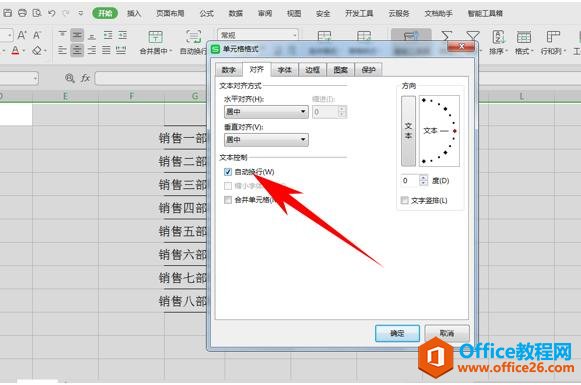This screenshot has height=385, width=581.
Task: Select column E header
Action: [x=66, y=96]
